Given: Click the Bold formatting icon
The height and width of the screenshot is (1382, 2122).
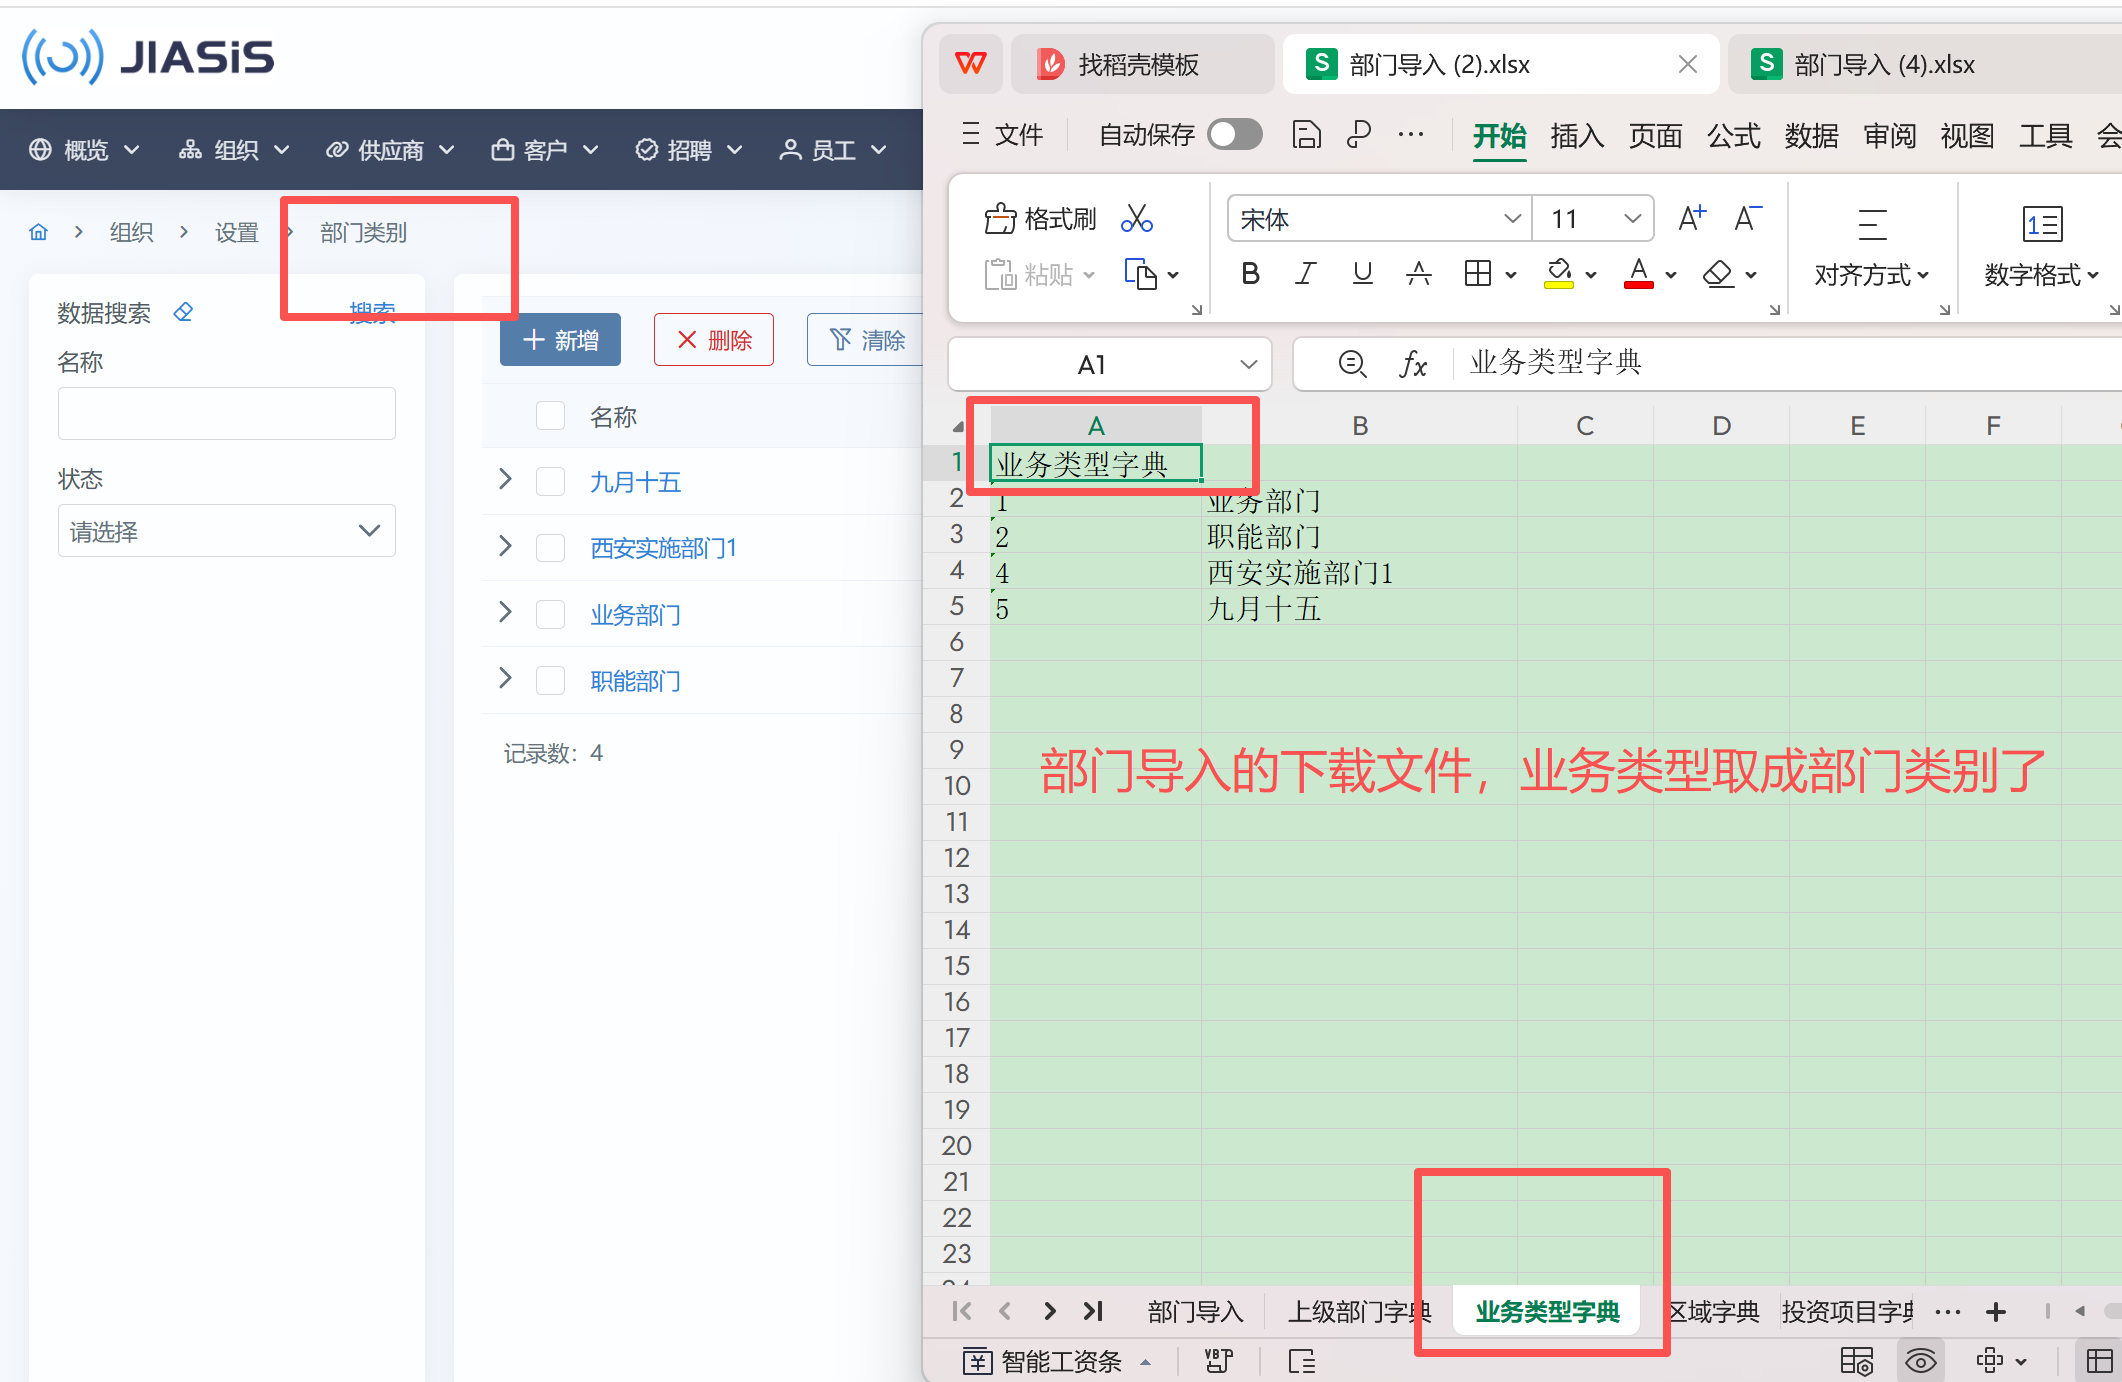Looking at the screenshot, I should point(1250,274).
